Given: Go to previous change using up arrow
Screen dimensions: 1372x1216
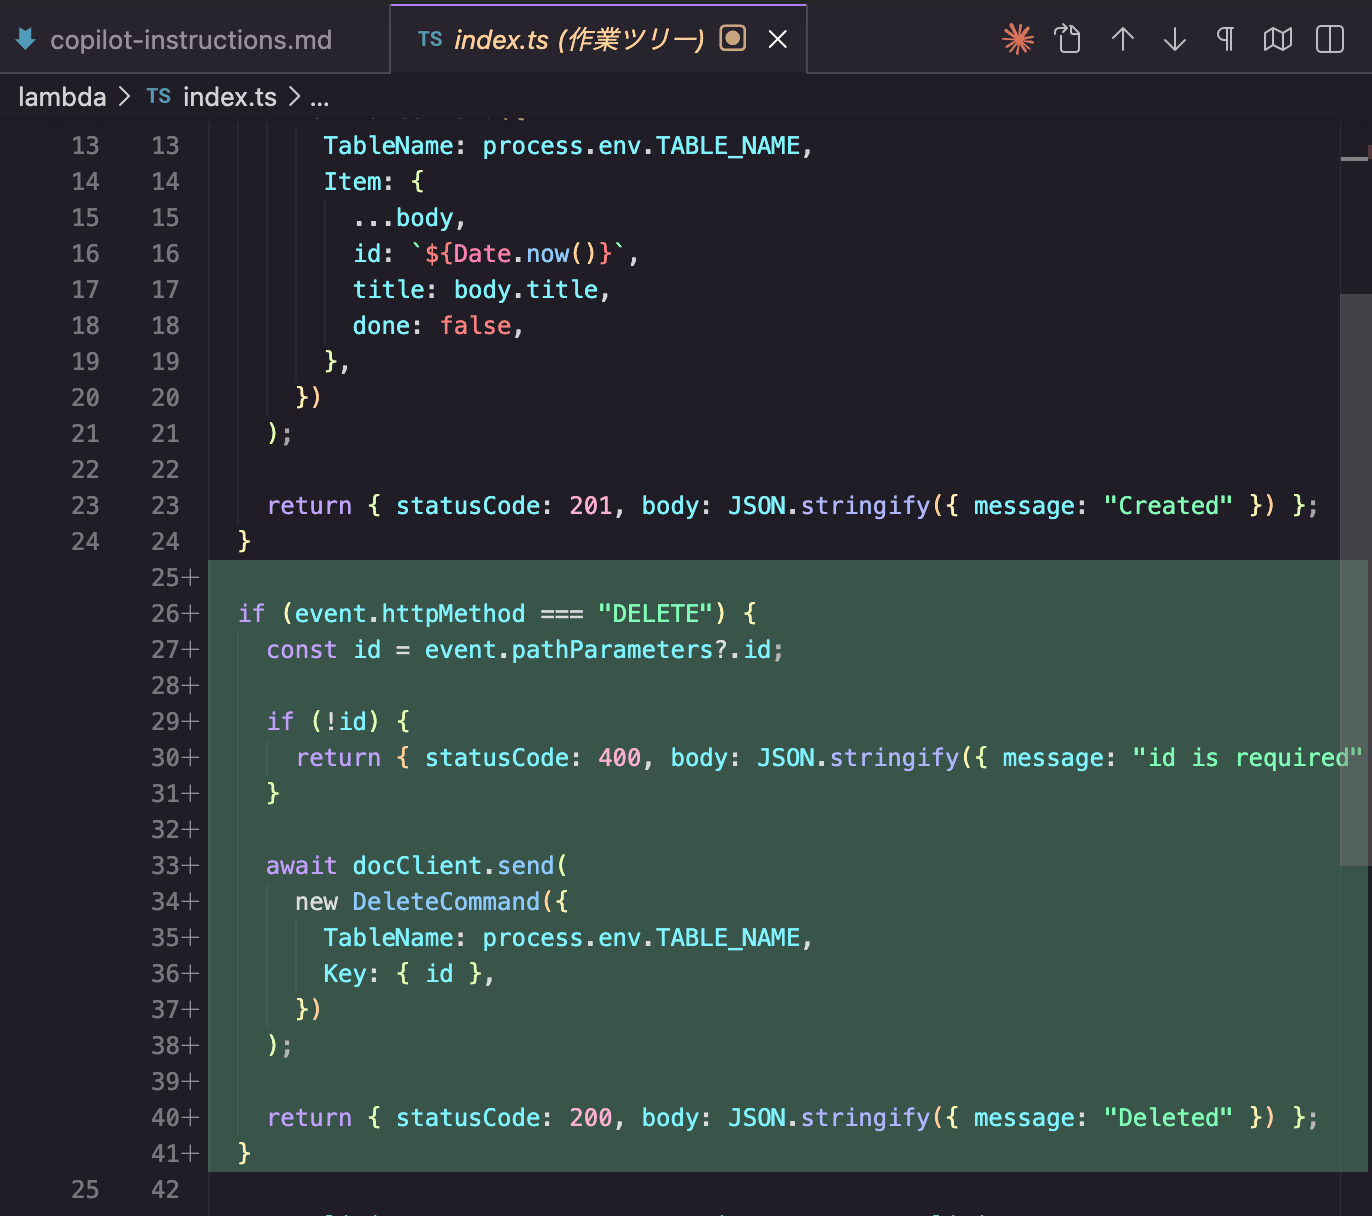Looking at the screenshot, I should click(1122, 39).
